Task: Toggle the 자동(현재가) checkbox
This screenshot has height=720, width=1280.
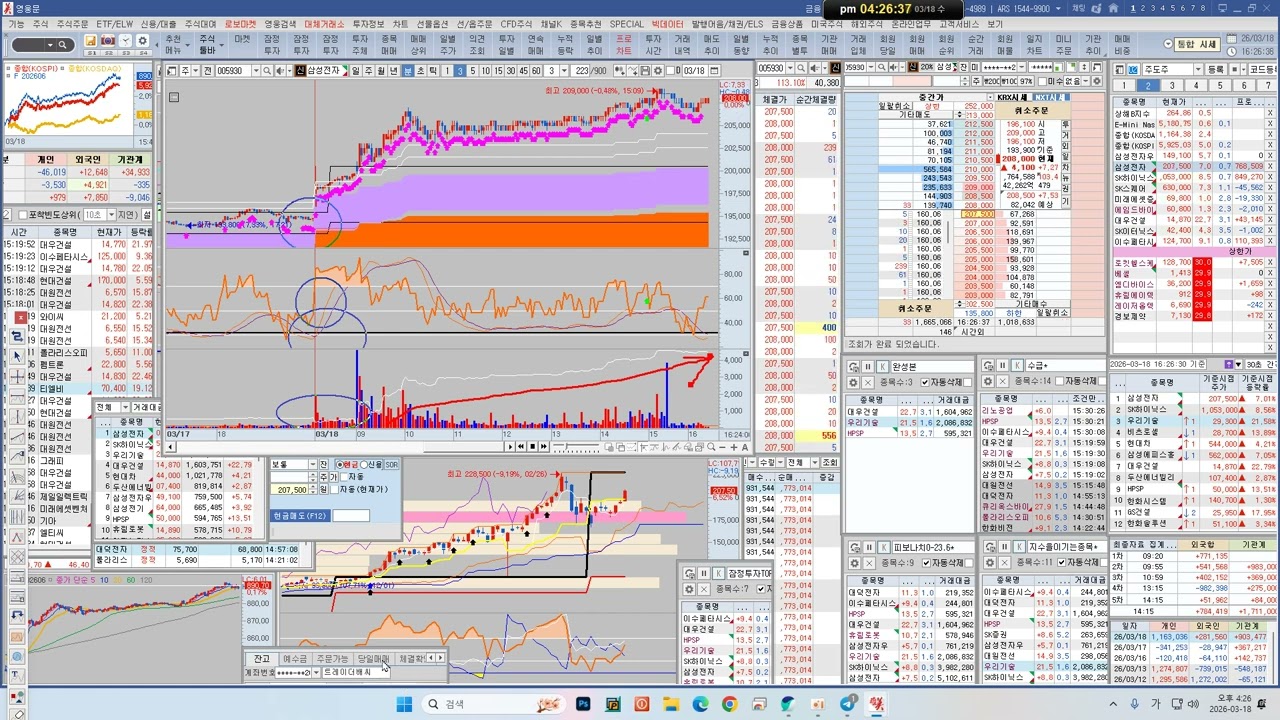Action: pos(334,490)
